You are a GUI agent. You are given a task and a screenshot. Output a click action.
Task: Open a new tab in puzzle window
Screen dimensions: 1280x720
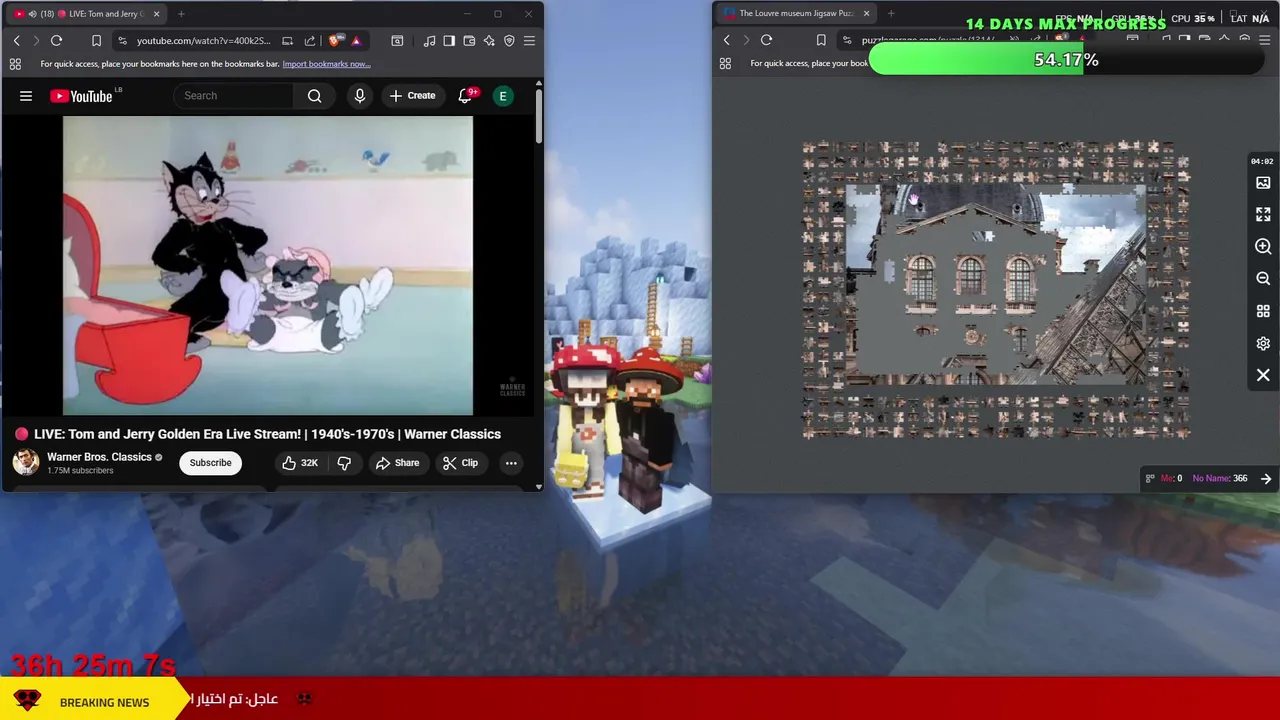pos(891,14)
